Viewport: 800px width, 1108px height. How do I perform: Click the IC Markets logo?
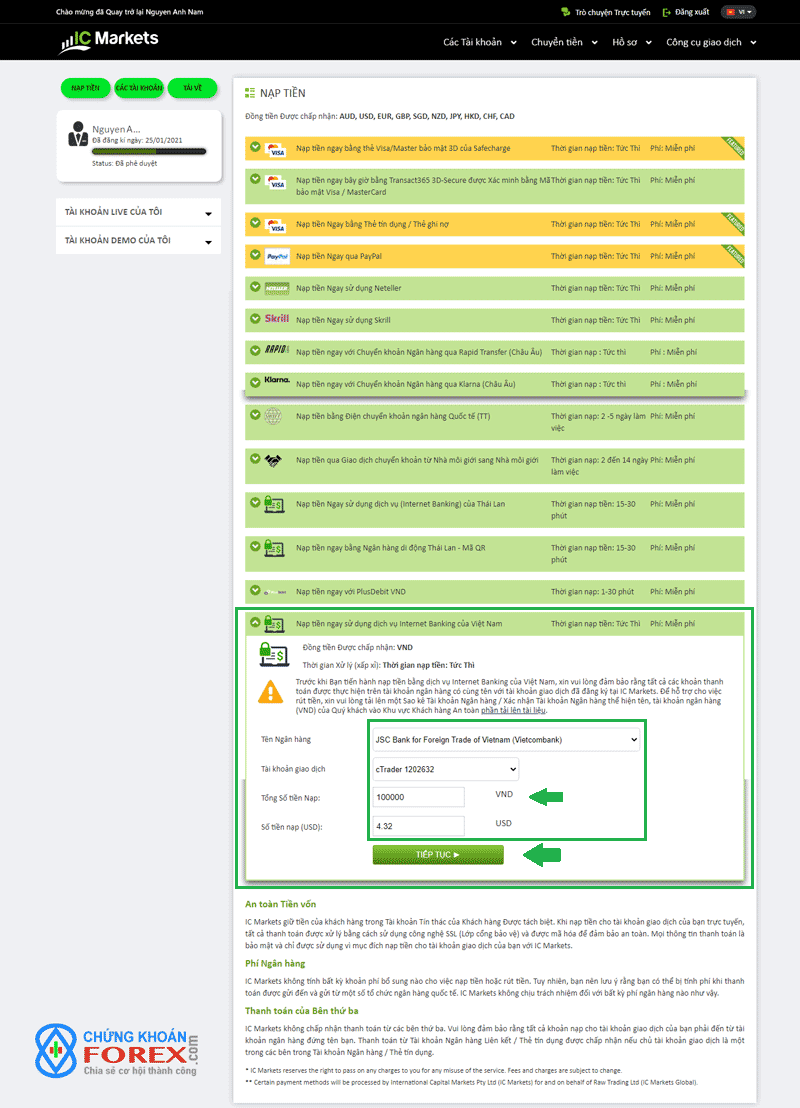(109, 41)
